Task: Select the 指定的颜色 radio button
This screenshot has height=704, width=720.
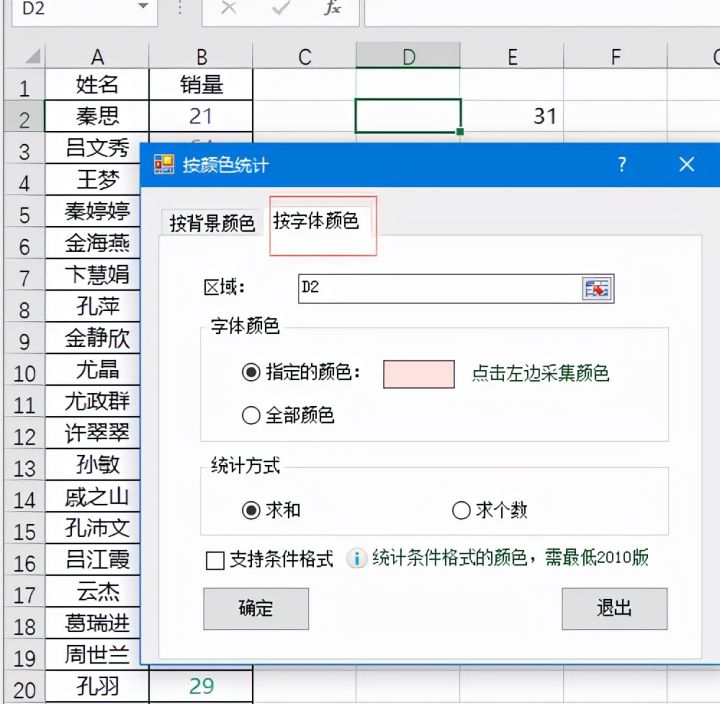Action: [x=251, y=372]
